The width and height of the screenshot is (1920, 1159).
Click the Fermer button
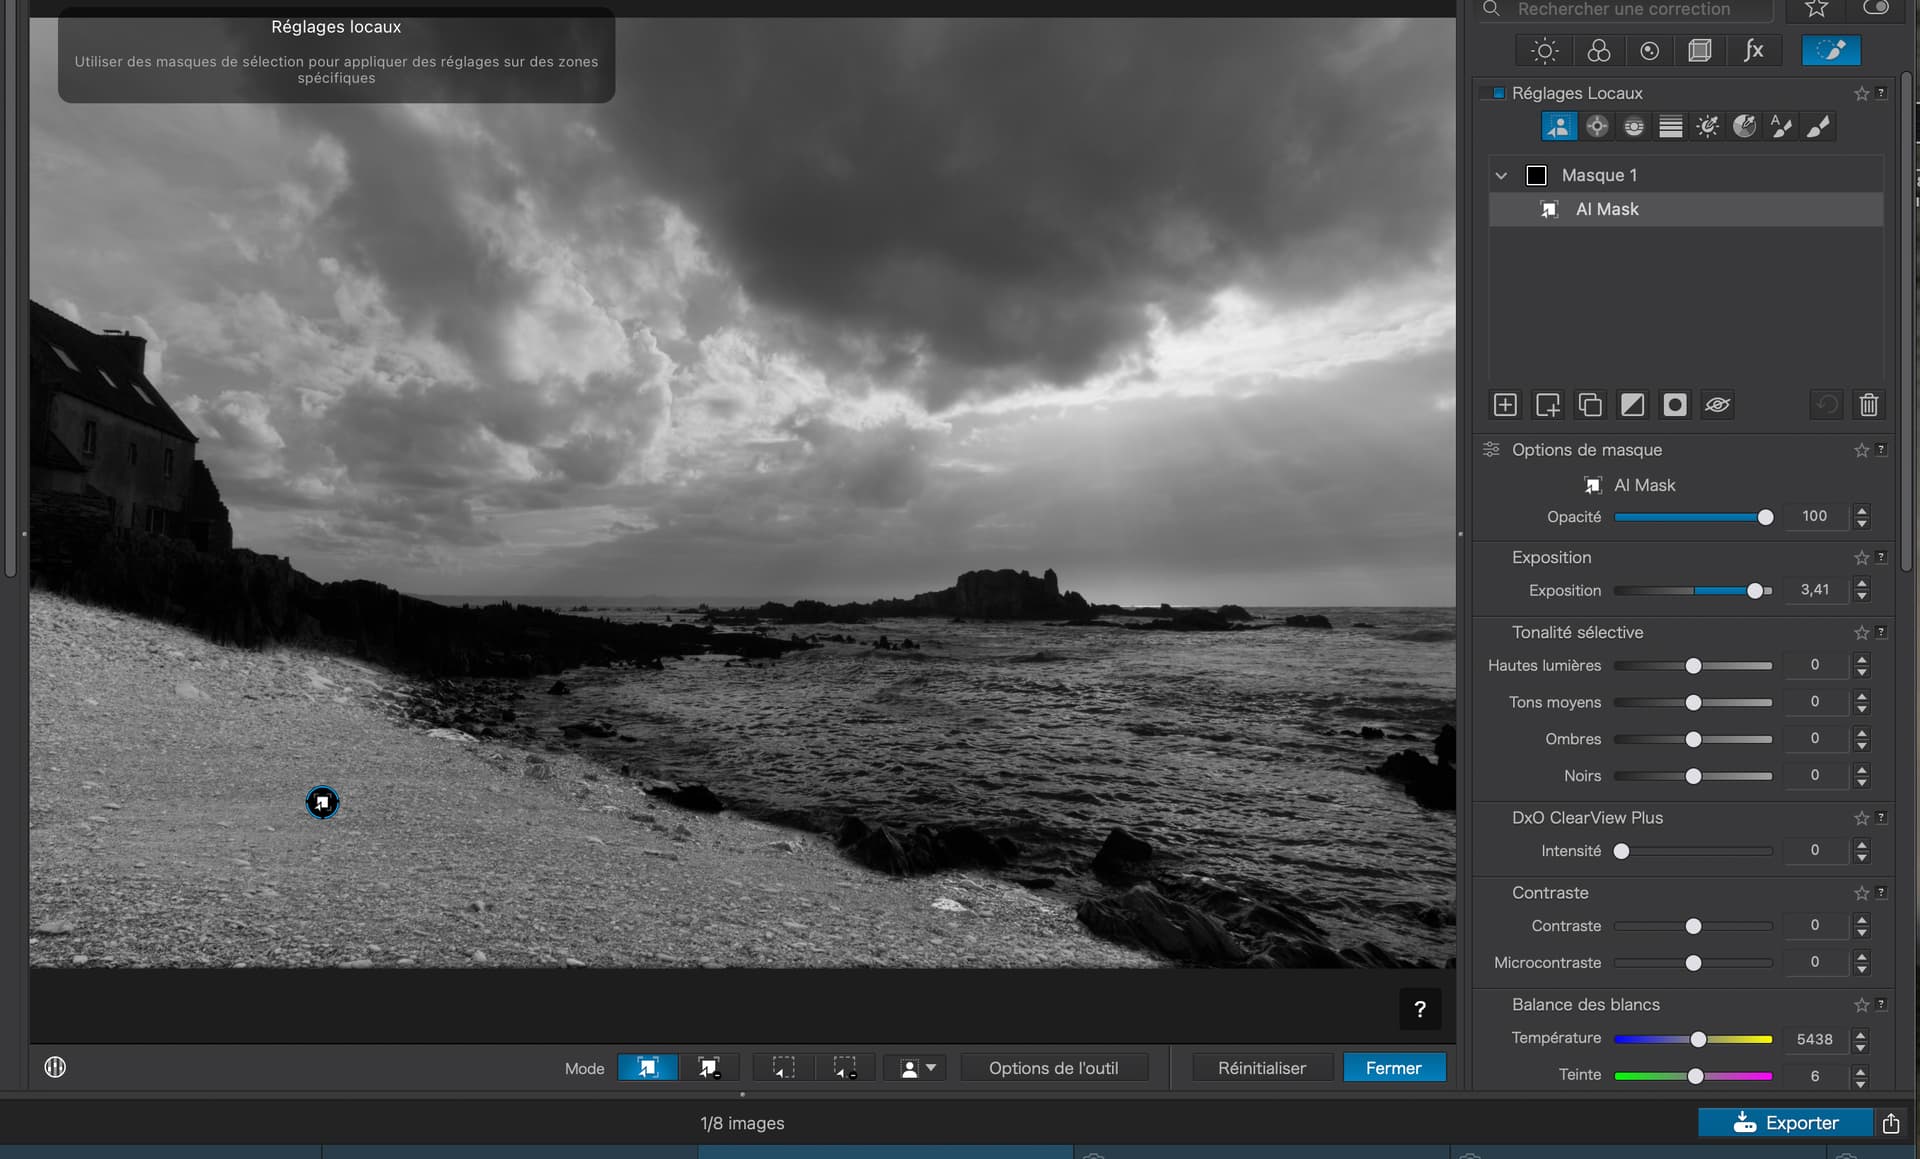tap(1393, 1068)
